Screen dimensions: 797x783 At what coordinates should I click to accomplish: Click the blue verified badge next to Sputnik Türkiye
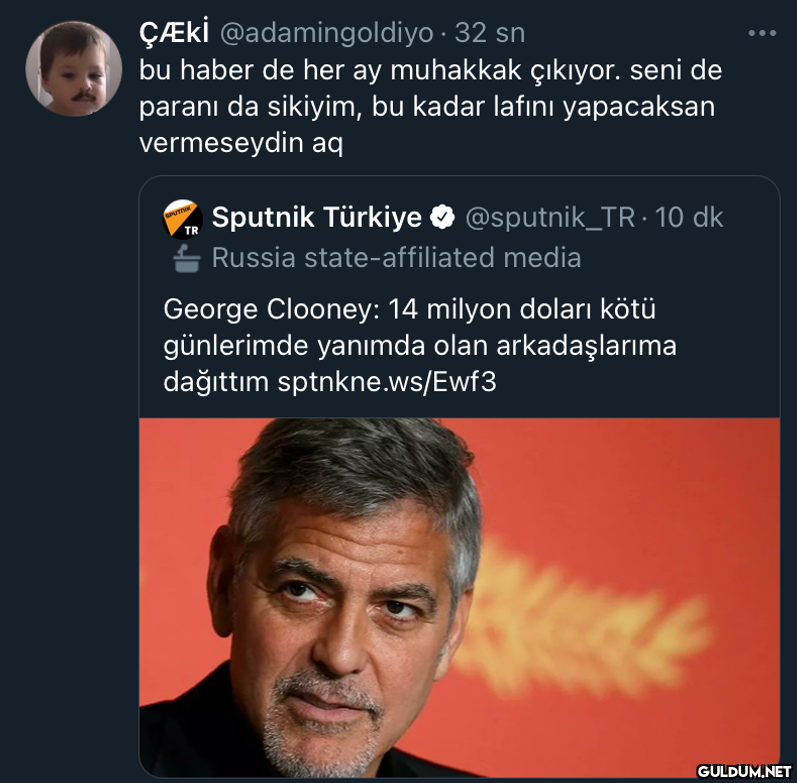pyautogui.click(x=442, y=217)
